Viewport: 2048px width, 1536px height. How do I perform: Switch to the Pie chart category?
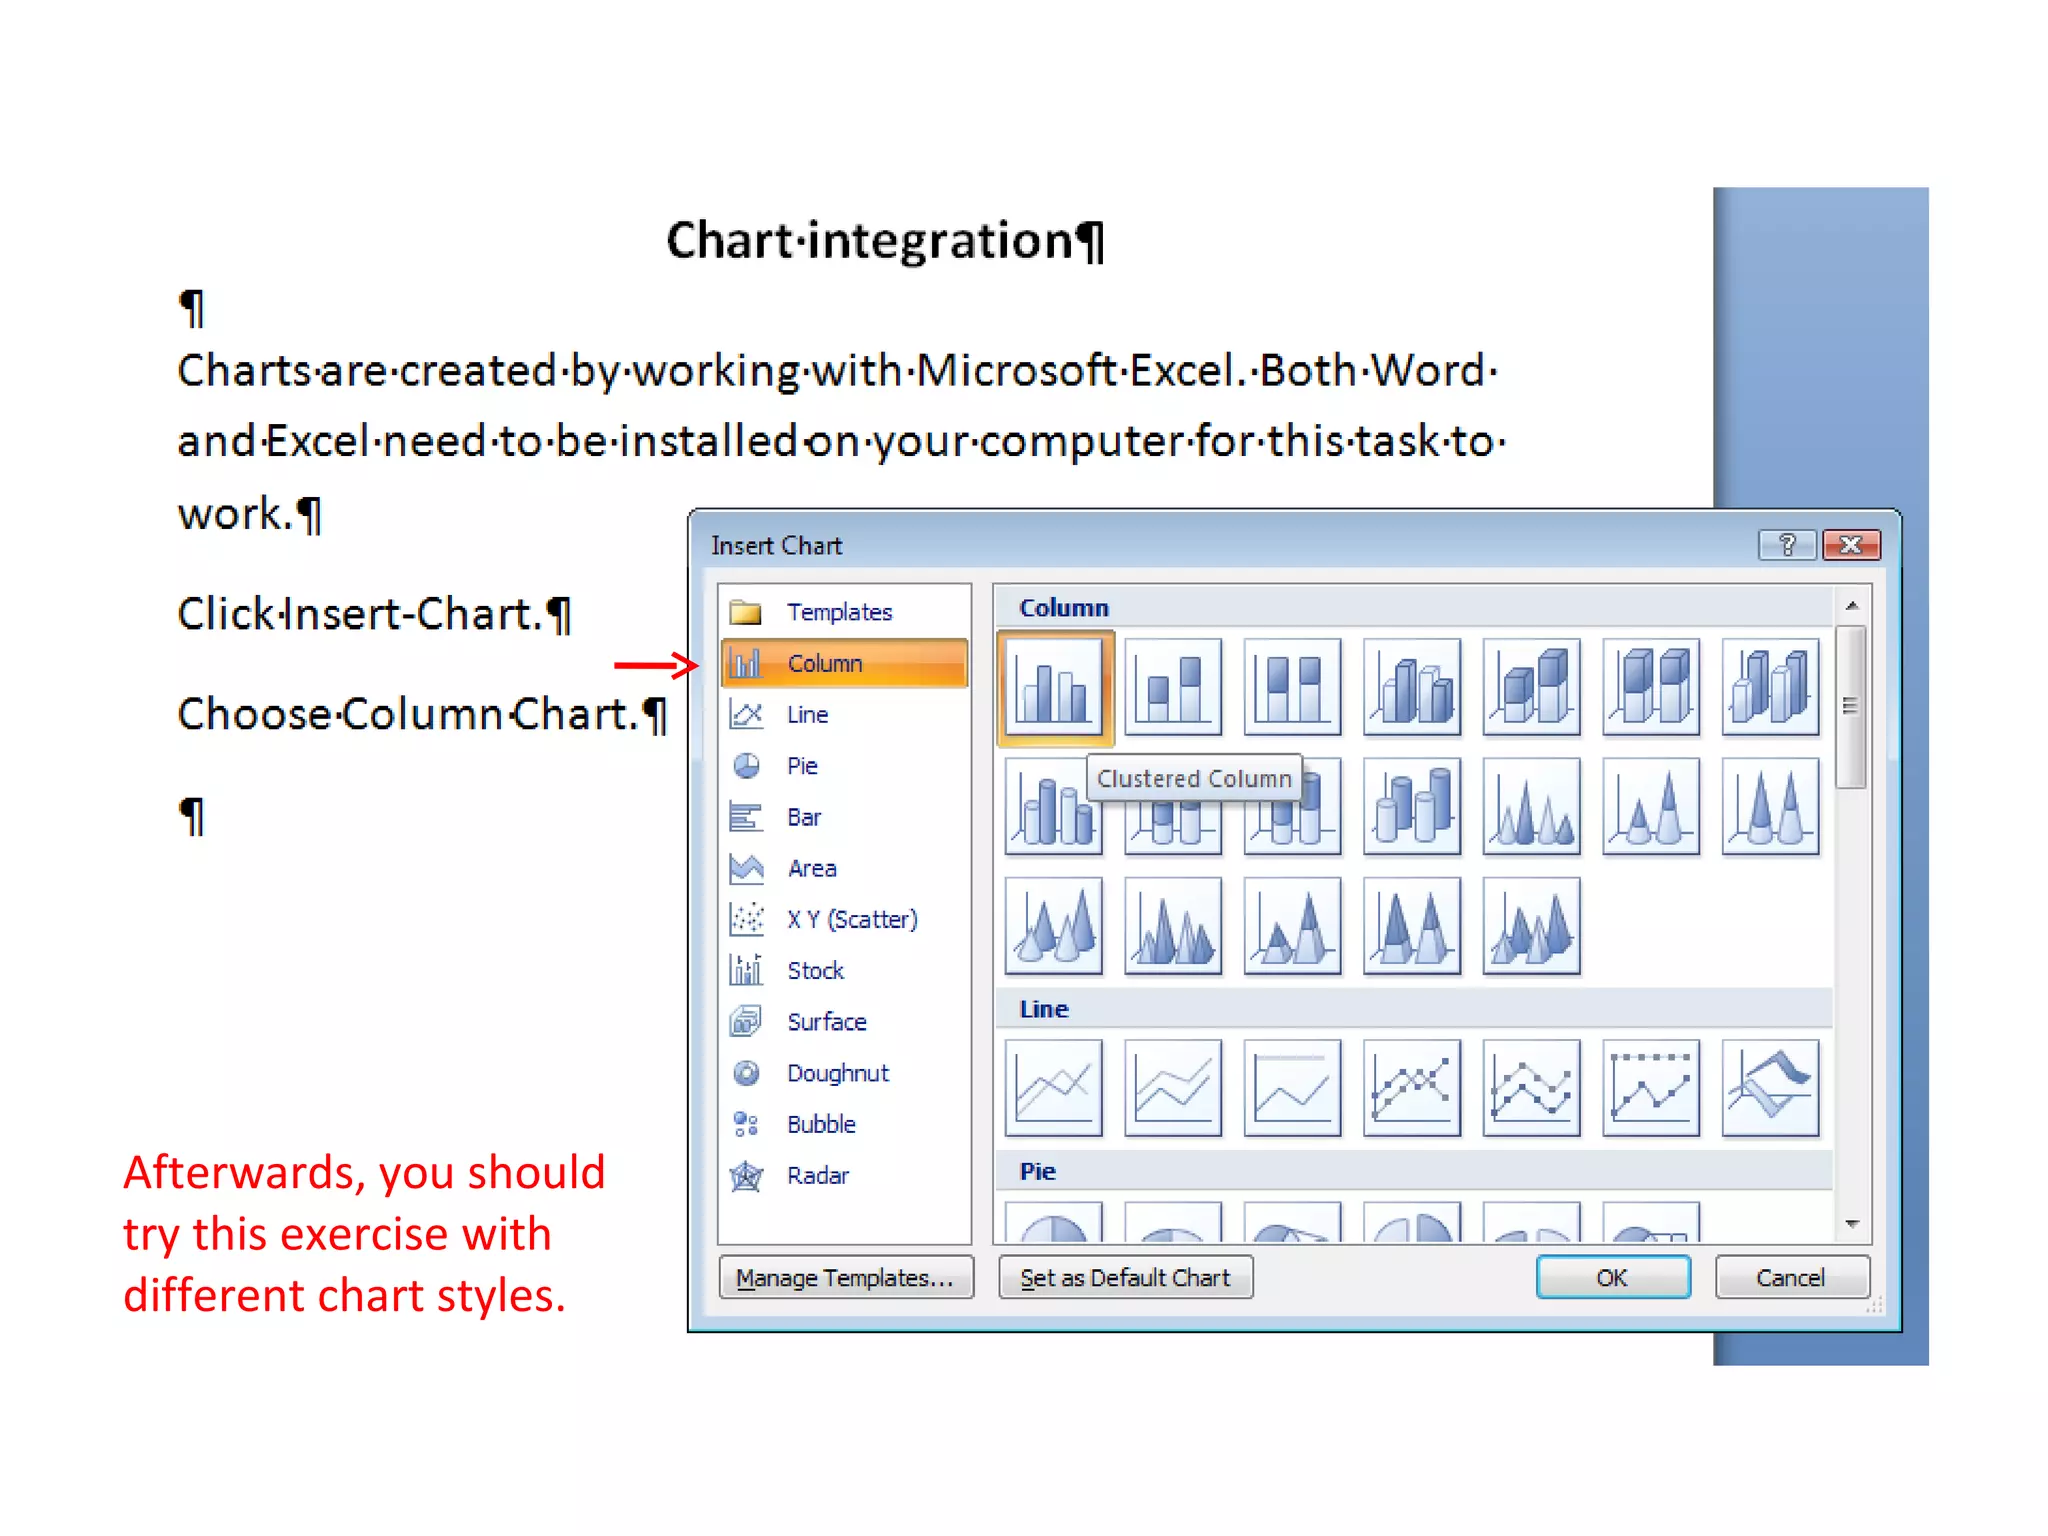[x=801, y=766]
